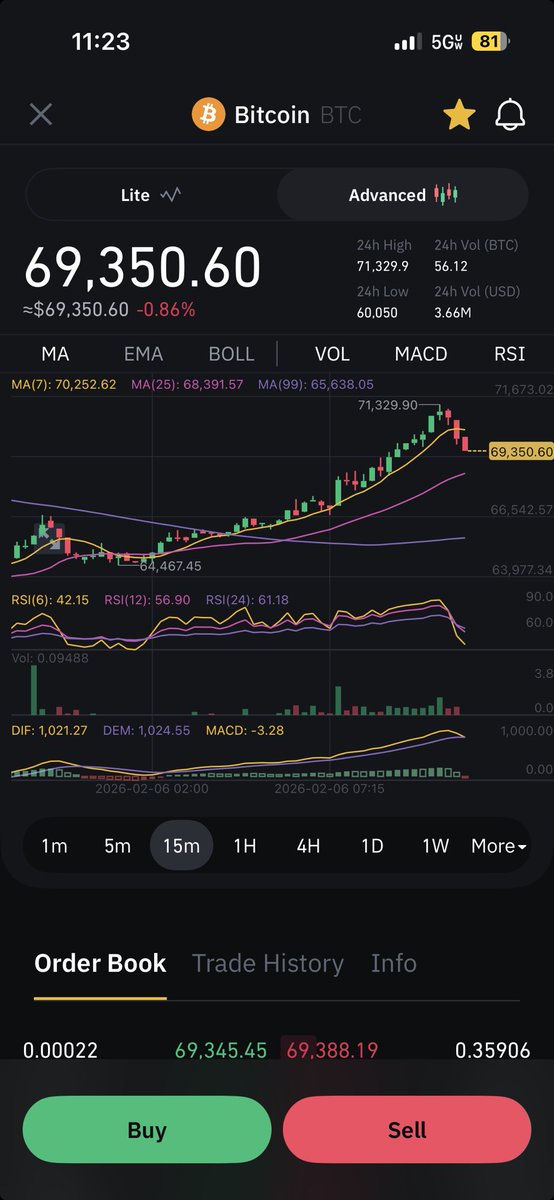Tap the red Sell button
Image resolution: width=554 pixels, height=1200 pixels.
(407, 1130)
